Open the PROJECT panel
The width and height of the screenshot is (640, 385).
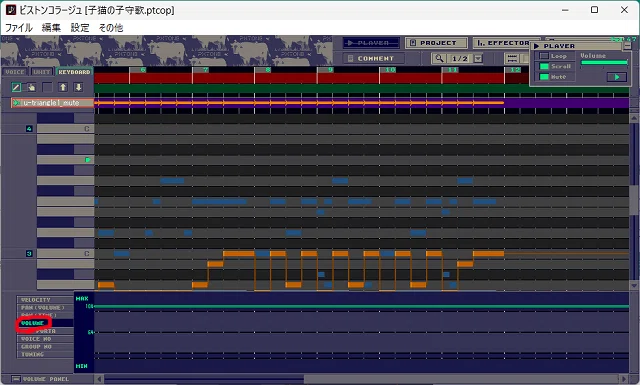coord(436,43)
